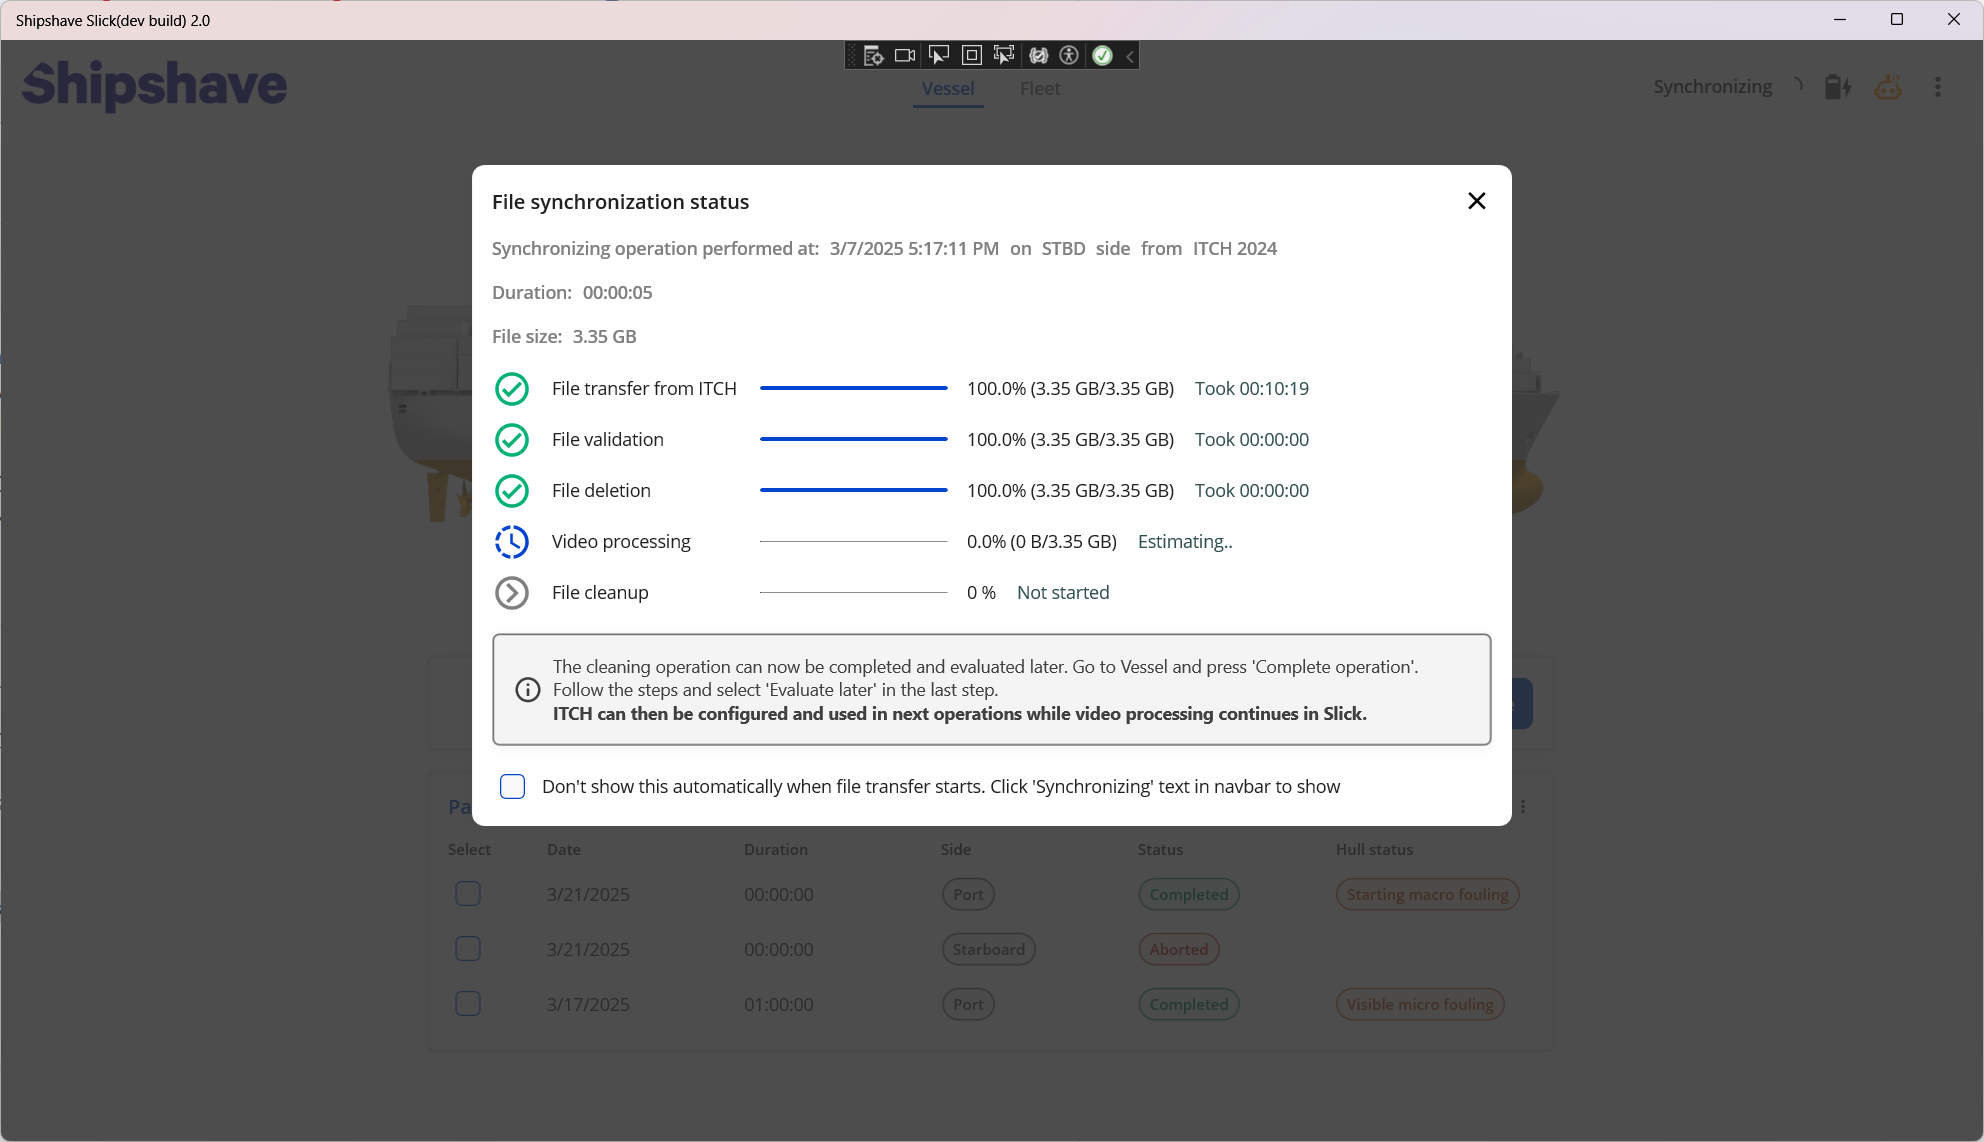The height and width of the screenshot is (1142, 1984).
Task: Open the three-dot menu in the navbar
Action: click(1938, 87)
